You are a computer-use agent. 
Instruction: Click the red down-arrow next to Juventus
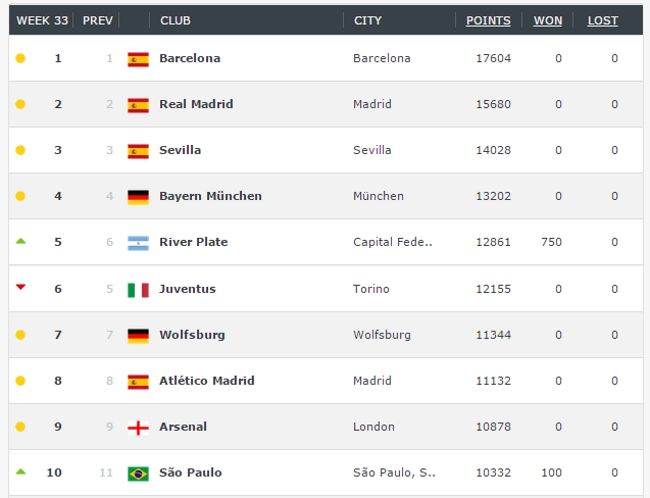[20, 288]
